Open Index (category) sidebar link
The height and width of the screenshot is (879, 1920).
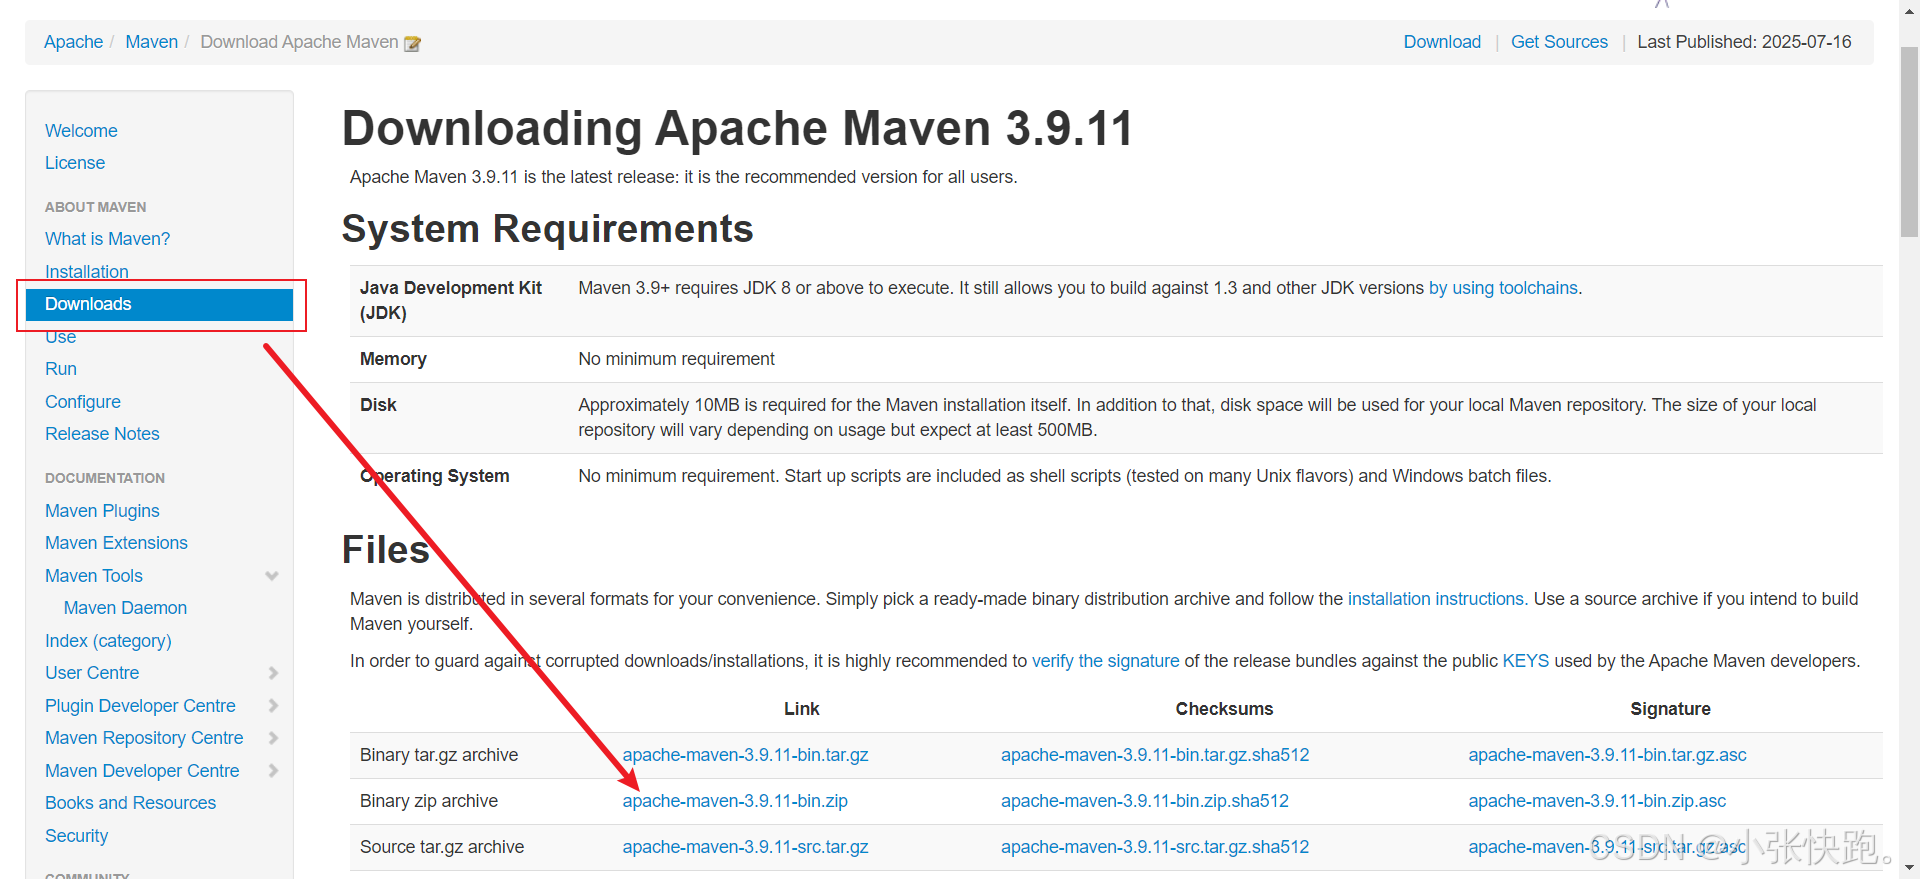[x=108, y=641]
